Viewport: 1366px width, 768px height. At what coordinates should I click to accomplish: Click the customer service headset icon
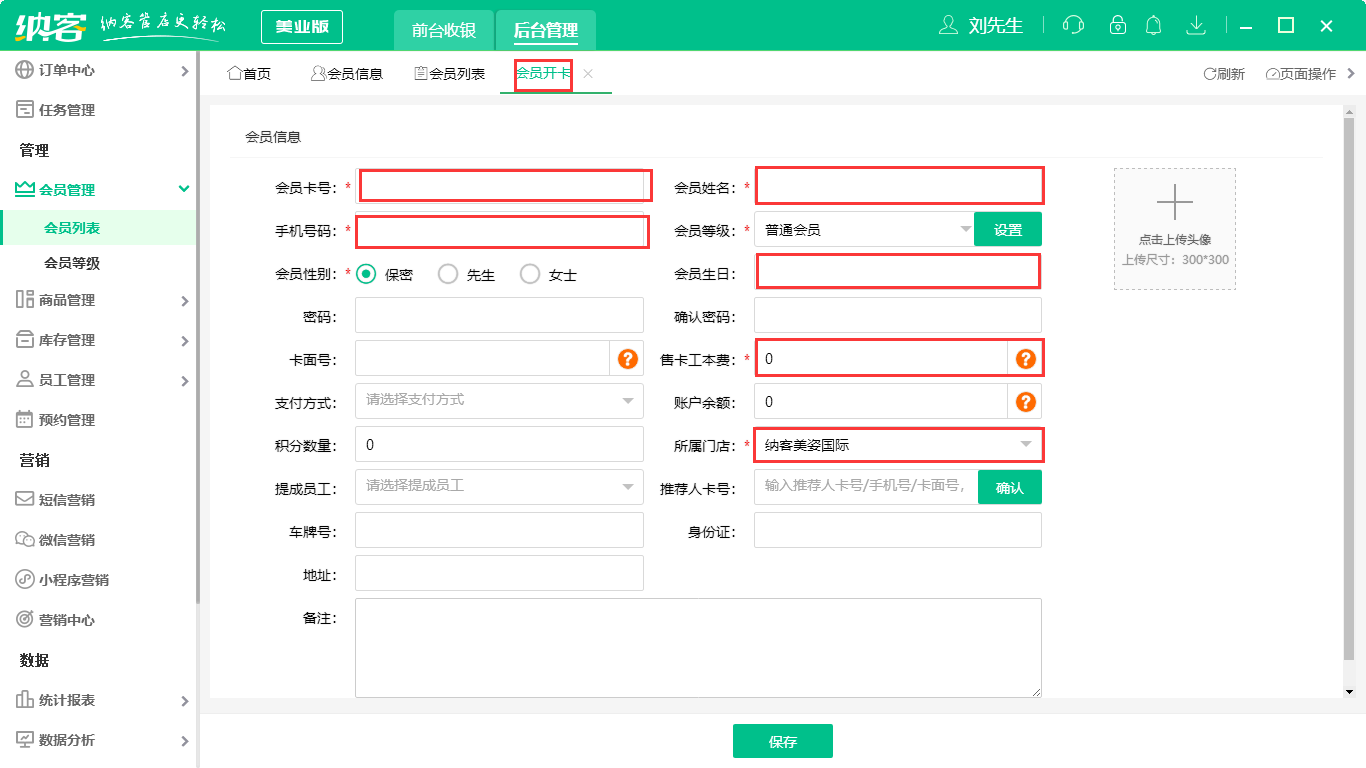click(x=1073, y=26)
